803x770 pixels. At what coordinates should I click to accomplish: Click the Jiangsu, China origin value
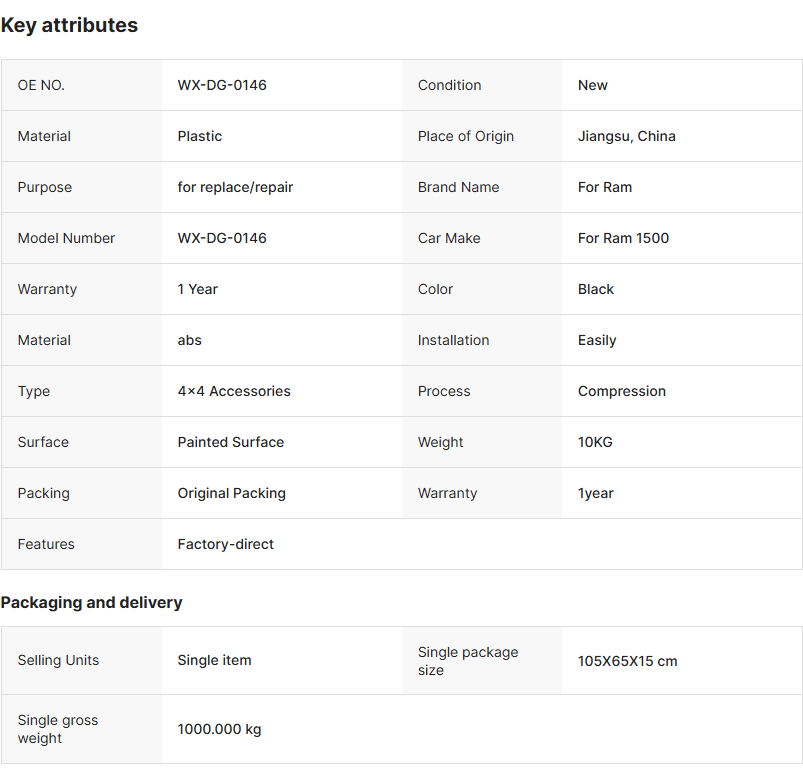pyautogui.click(x=627, y=136)
